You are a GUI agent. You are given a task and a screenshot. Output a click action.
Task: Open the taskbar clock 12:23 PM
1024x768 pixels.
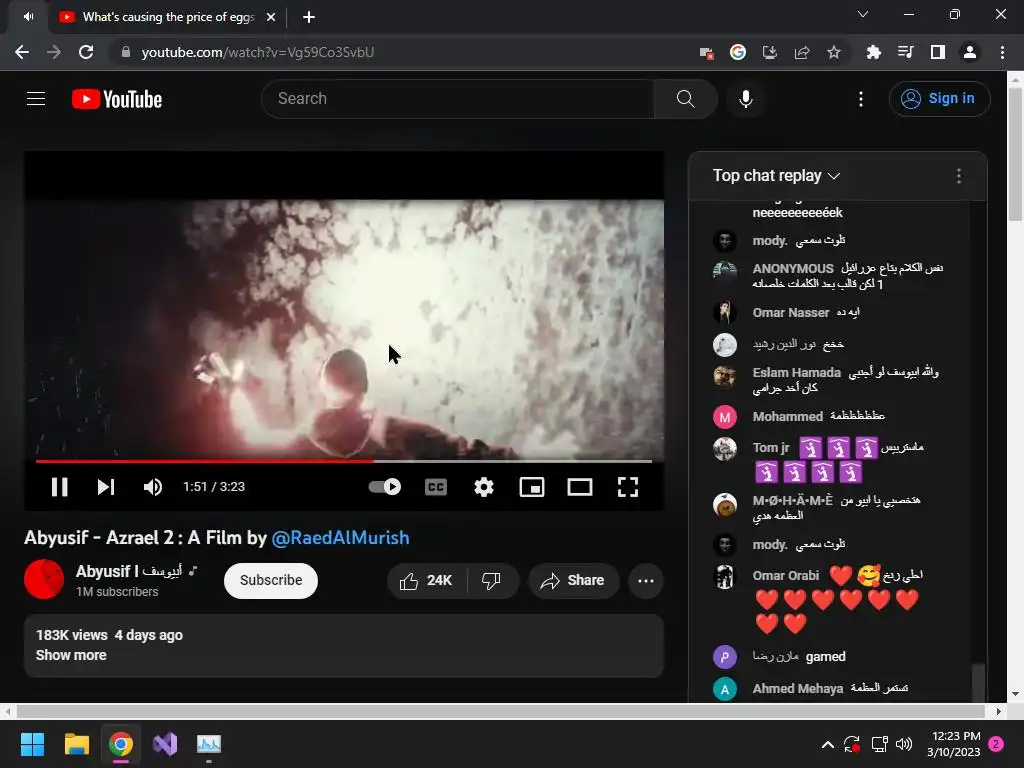953,744
